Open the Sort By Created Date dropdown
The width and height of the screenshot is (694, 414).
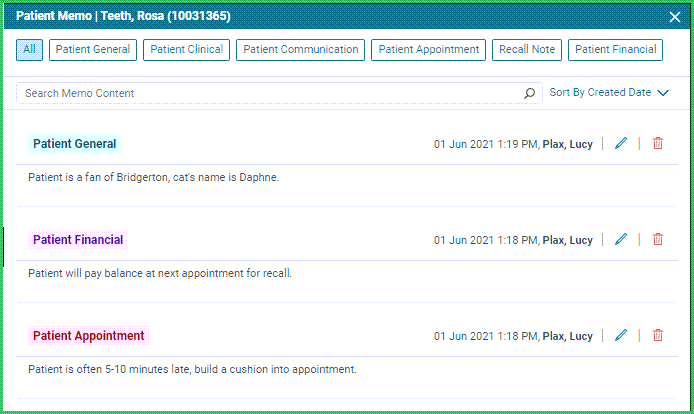tap(609, 93)
